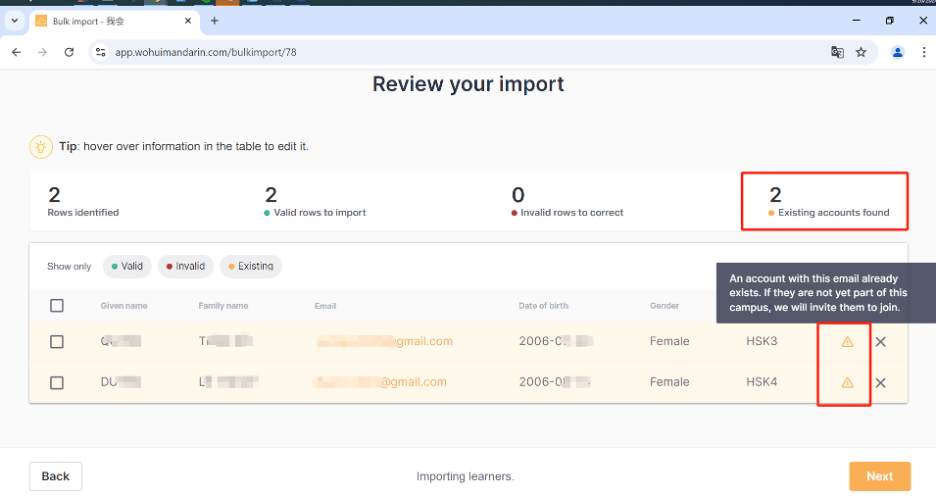
Task: Check the box for the second learner row
Action: coord(57,382)
